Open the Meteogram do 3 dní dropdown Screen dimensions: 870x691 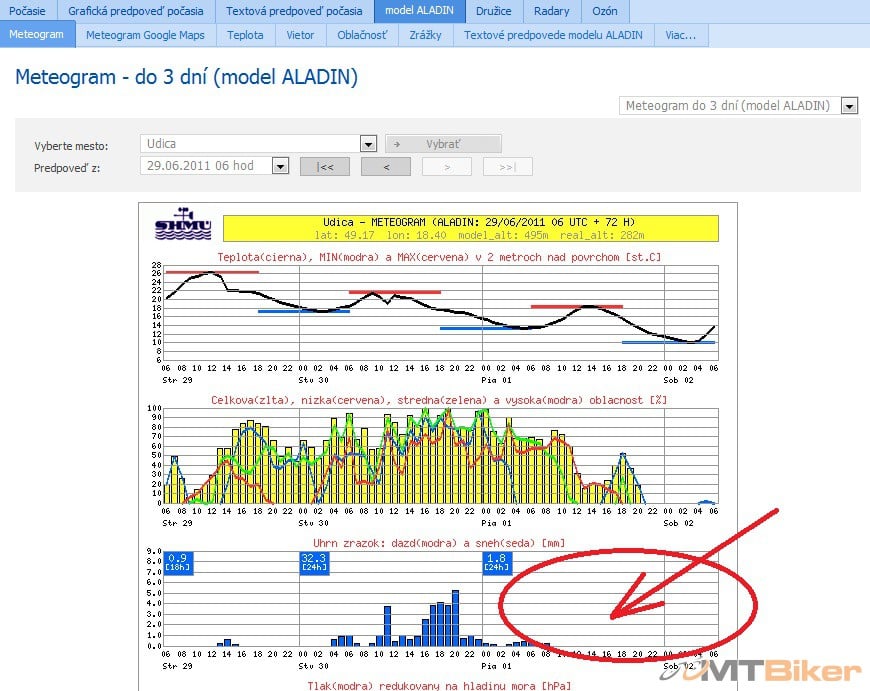pos(850,106)
